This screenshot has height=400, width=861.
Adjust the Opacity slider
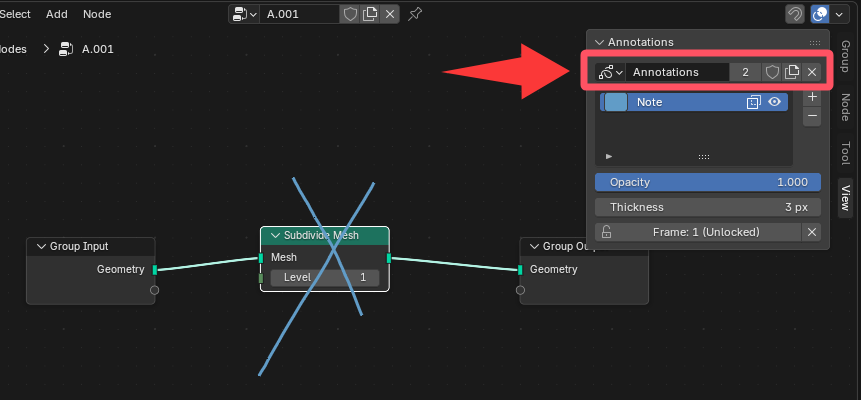pyautogui.click(x=708, y=182)
